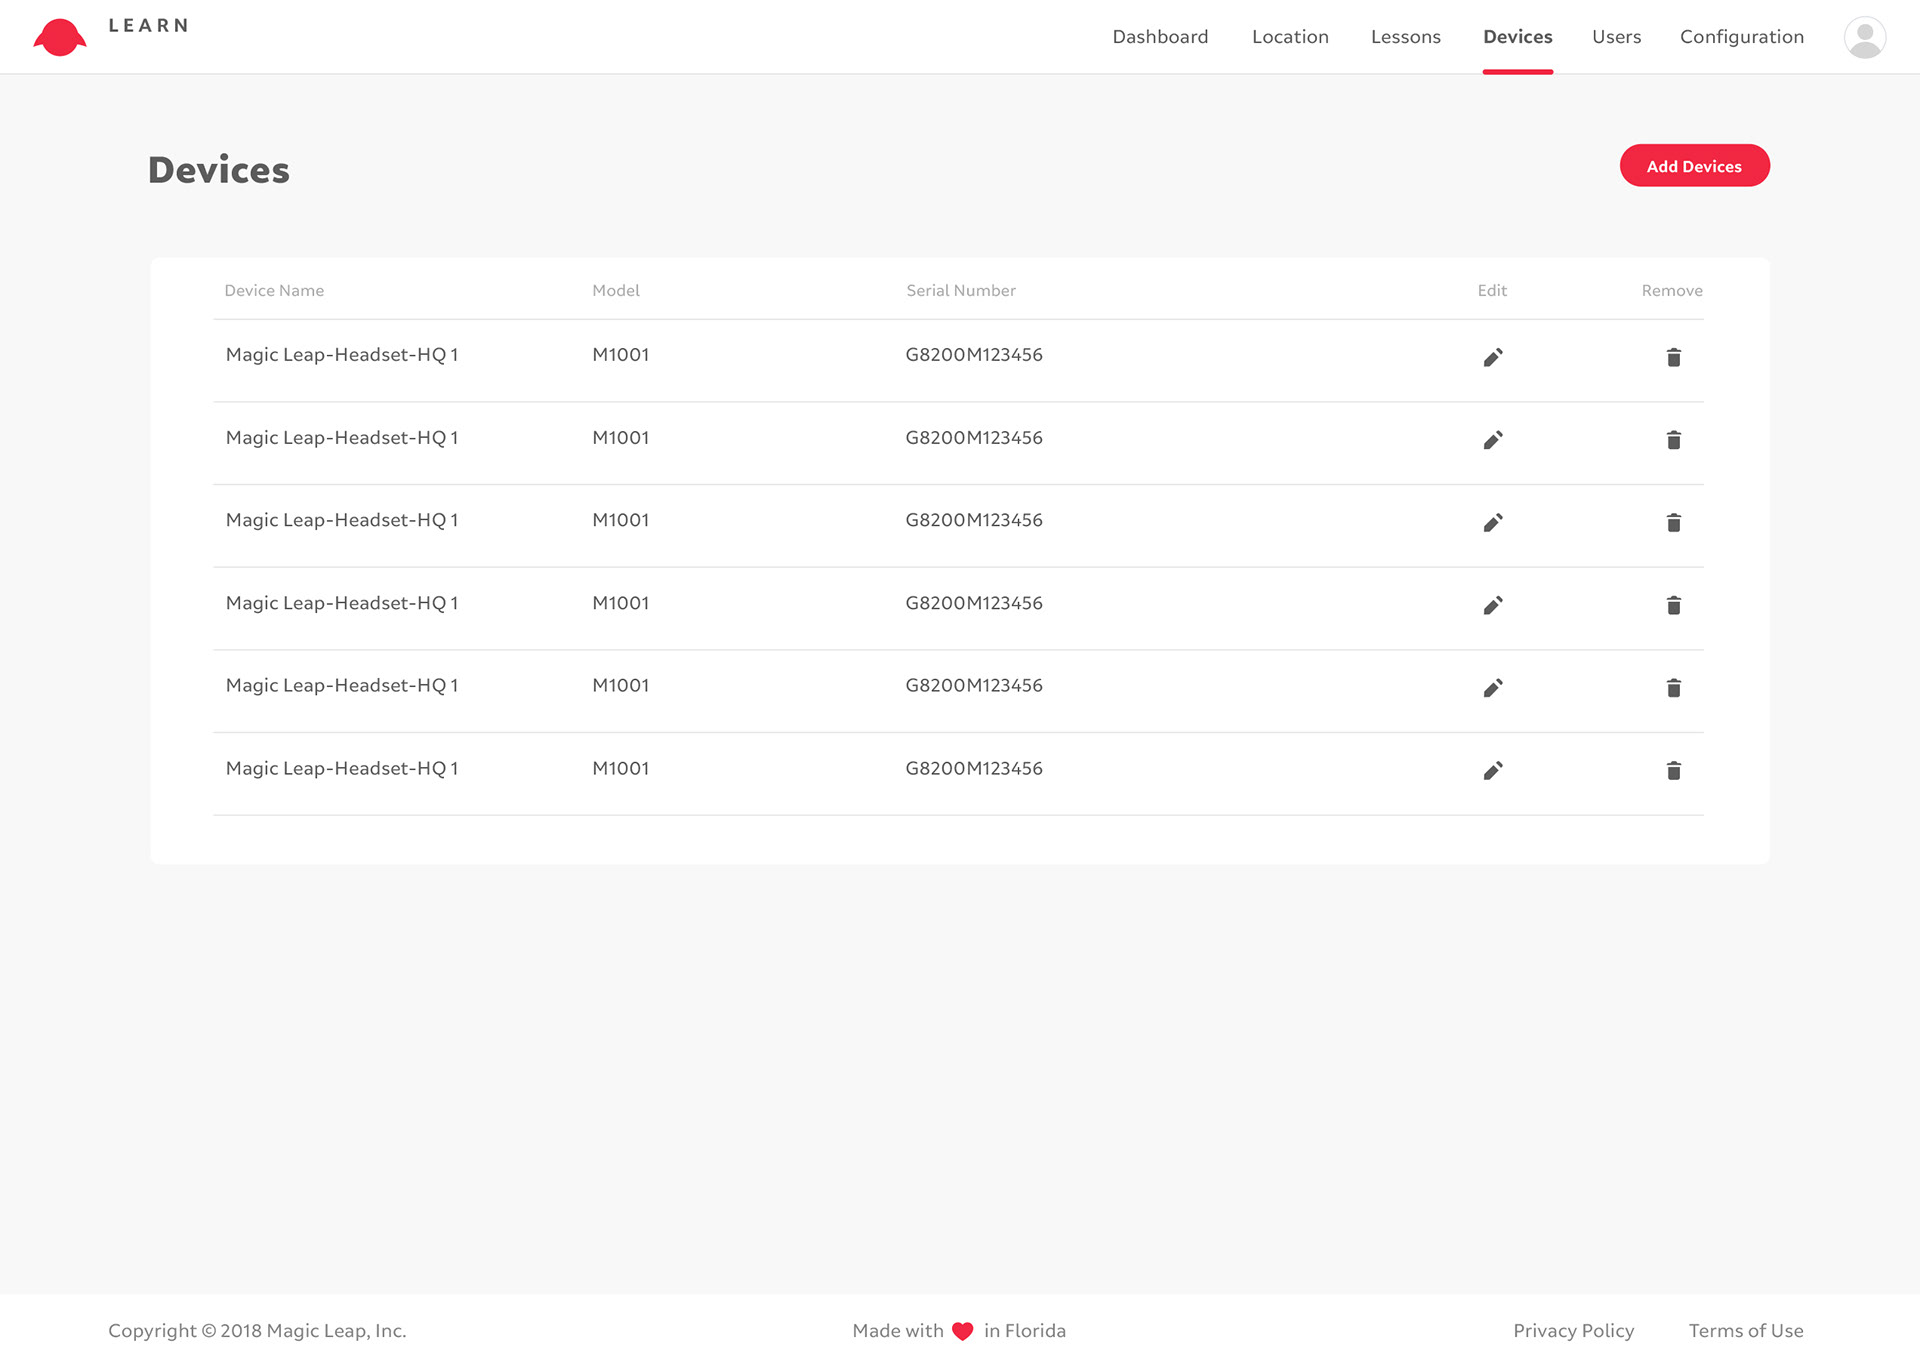Click the Serial Number column header
This screenshot has width=1920, height=1365.
coord(960,291)
